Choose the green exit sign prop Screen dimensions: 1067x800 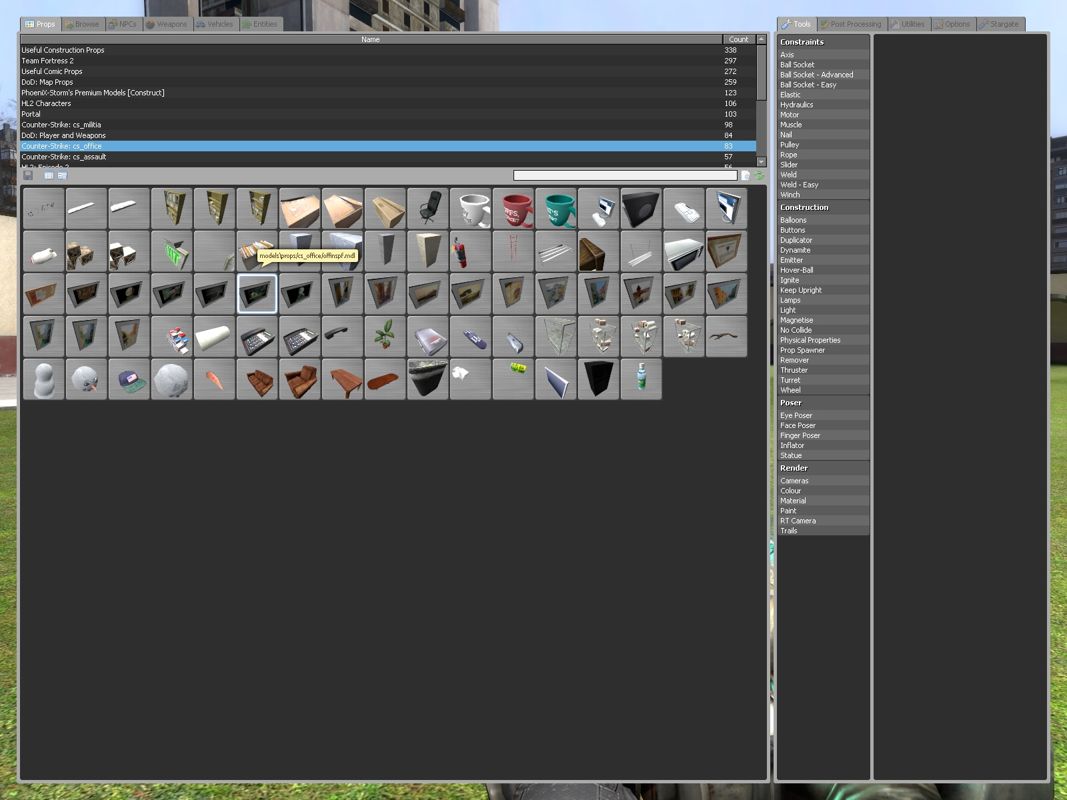coord(171,251)
